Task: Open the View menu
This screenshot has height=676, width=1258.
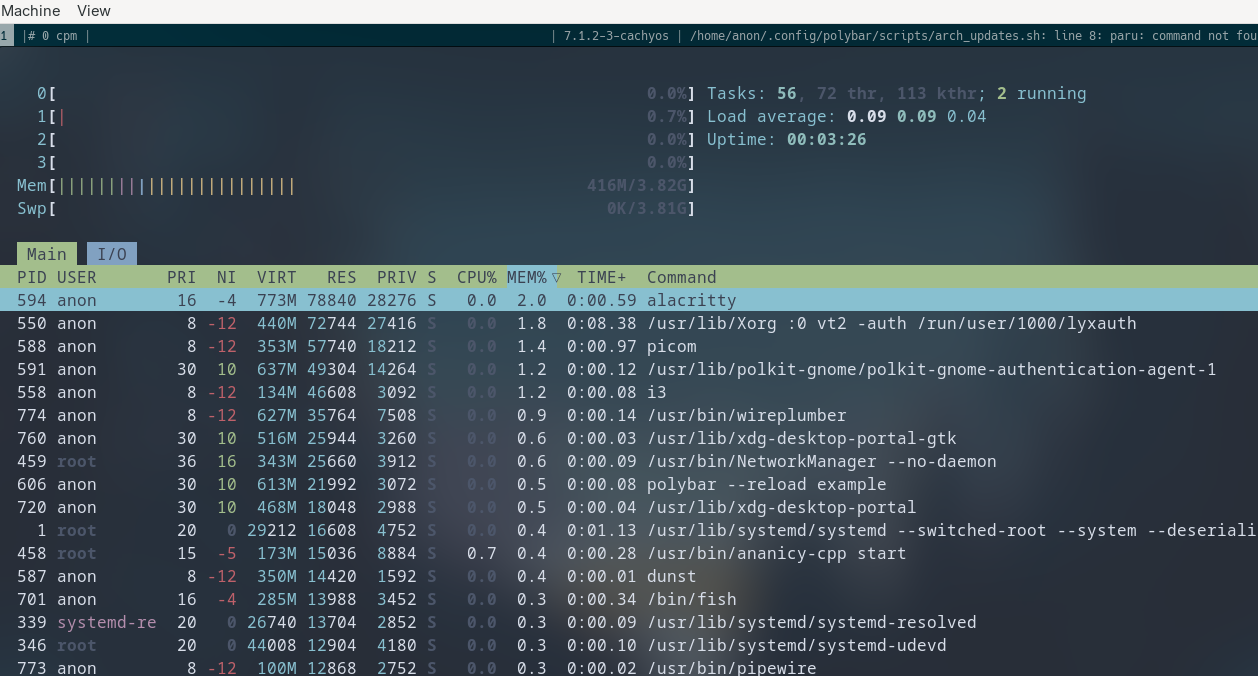Action: pyautogui.click(x=94, y=11)
